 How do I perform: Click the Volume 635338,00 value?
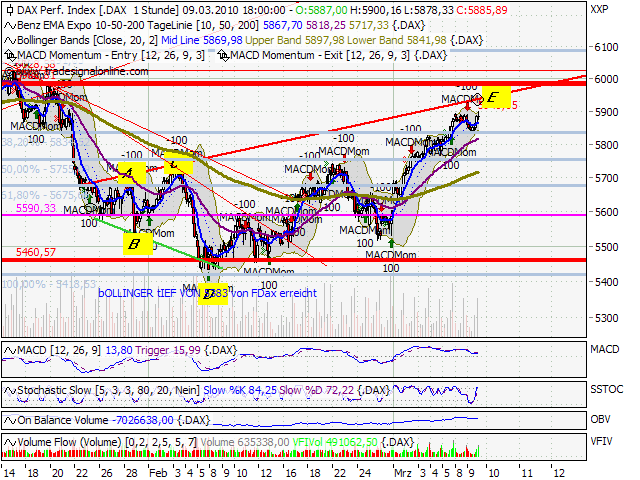pos(244,442)
